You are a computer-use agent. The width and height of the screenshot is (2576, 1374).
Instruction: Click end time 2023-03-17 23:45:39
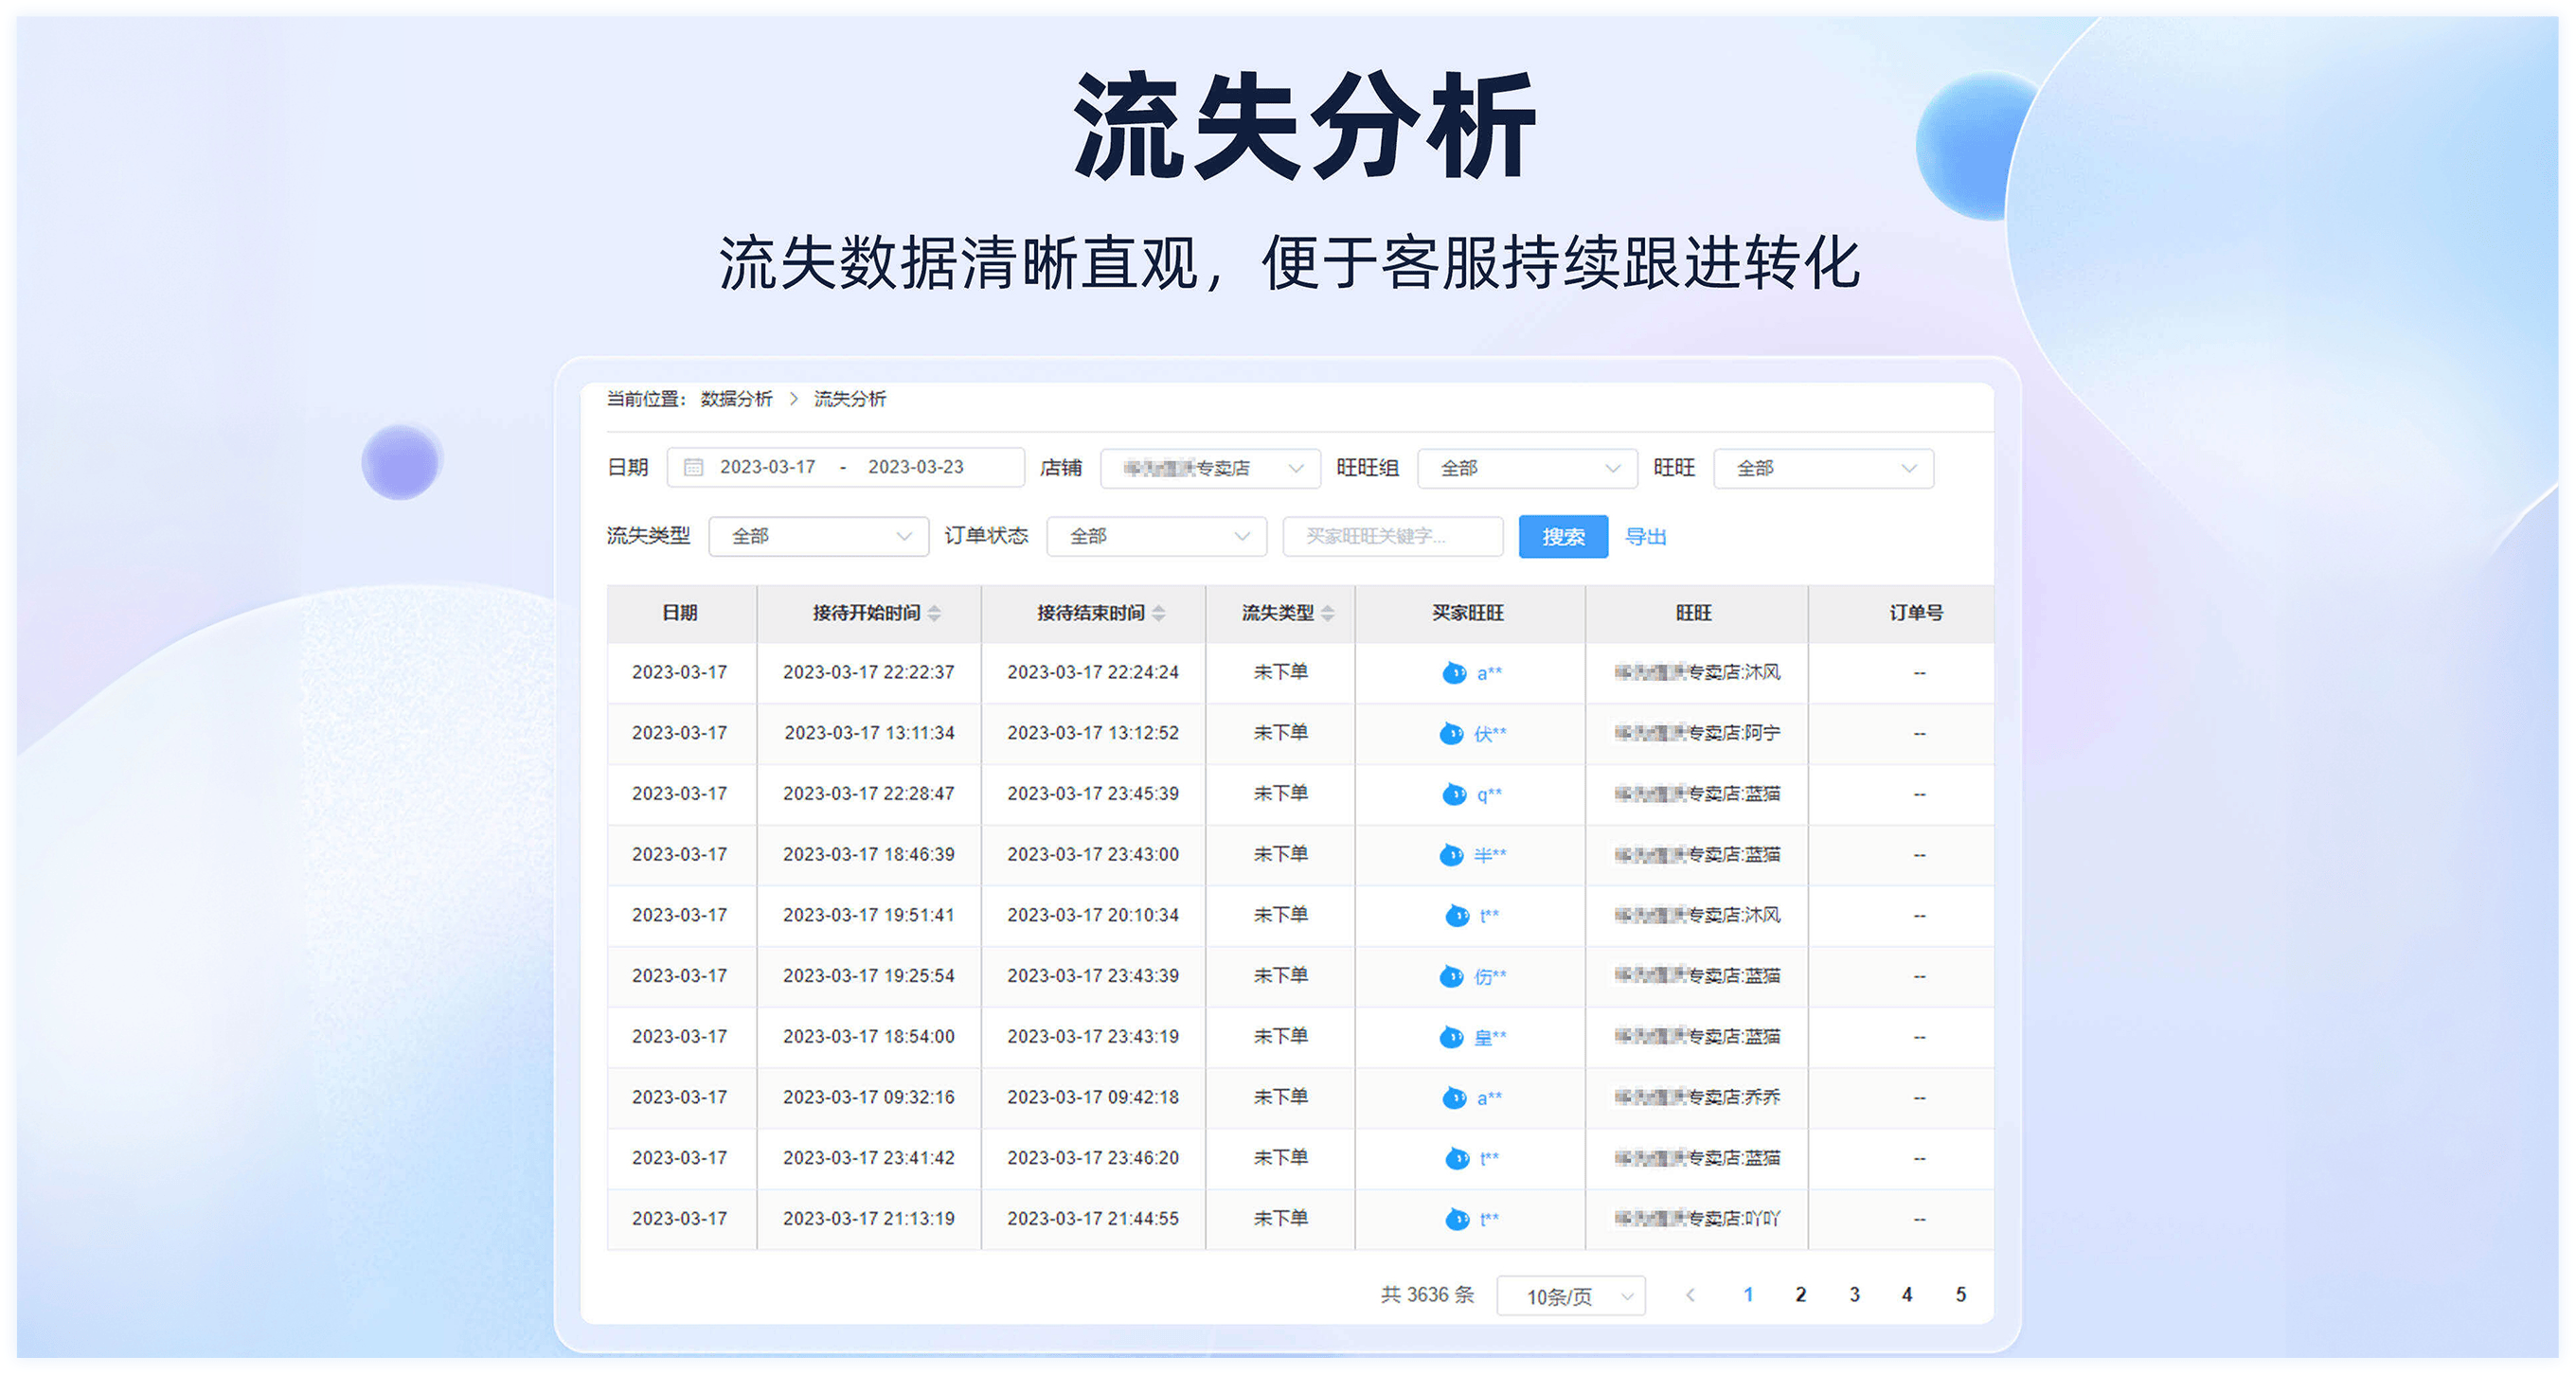click(1092, 794)
